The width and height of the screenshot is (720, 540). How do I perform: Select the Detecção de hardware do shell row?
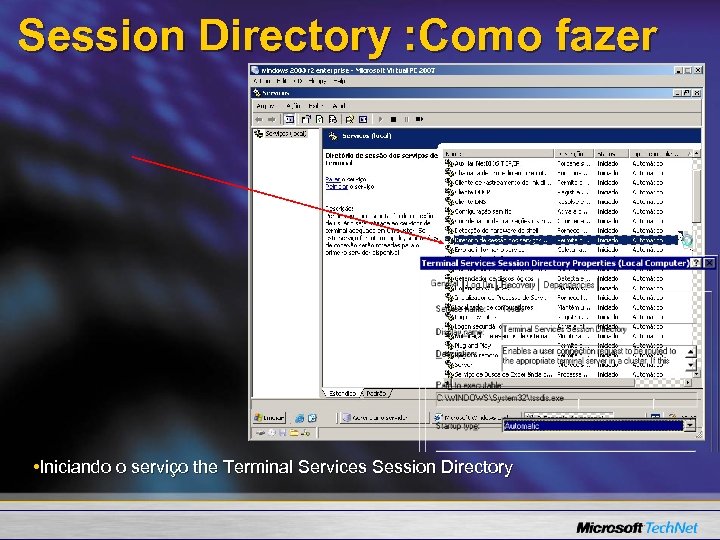(x=568, y=231)
